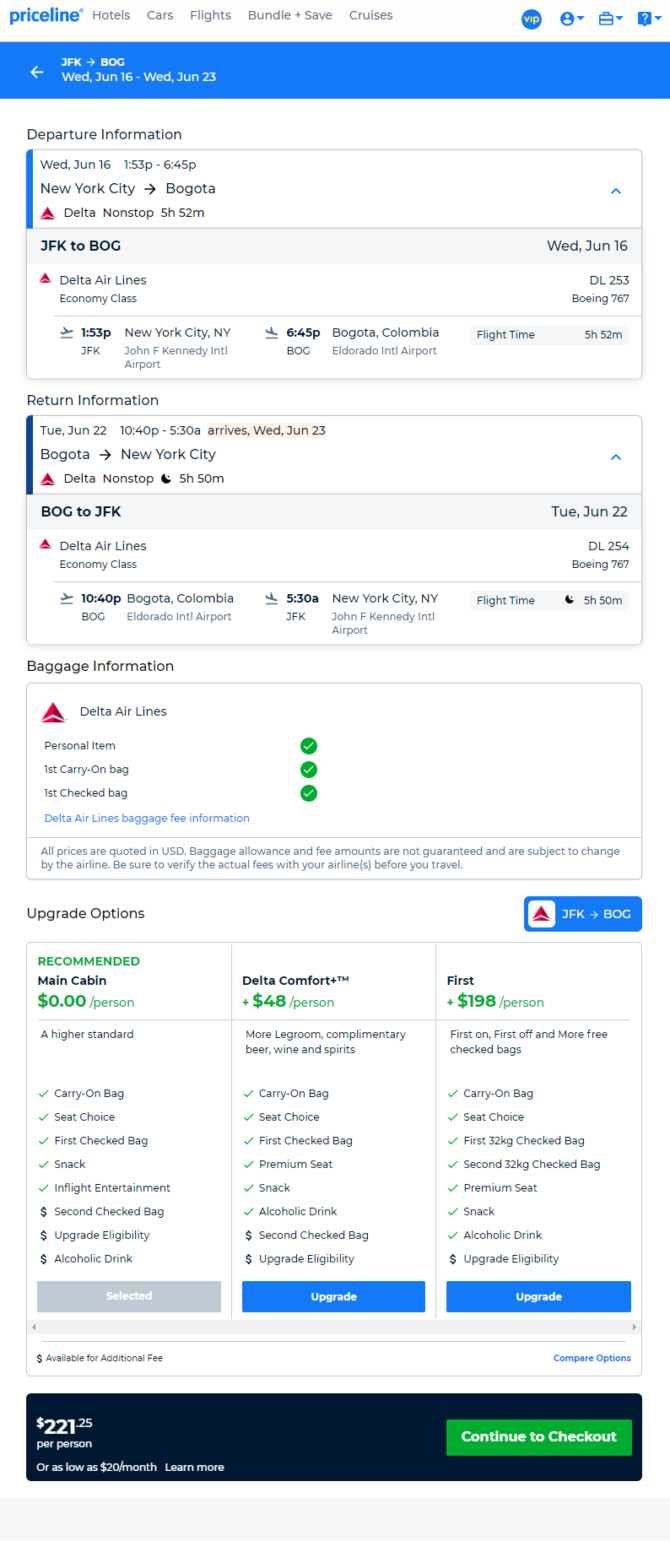670x1541 pixels.
Task: Open Delta Air Lines baggage fee information
Action: pos(147,818)
